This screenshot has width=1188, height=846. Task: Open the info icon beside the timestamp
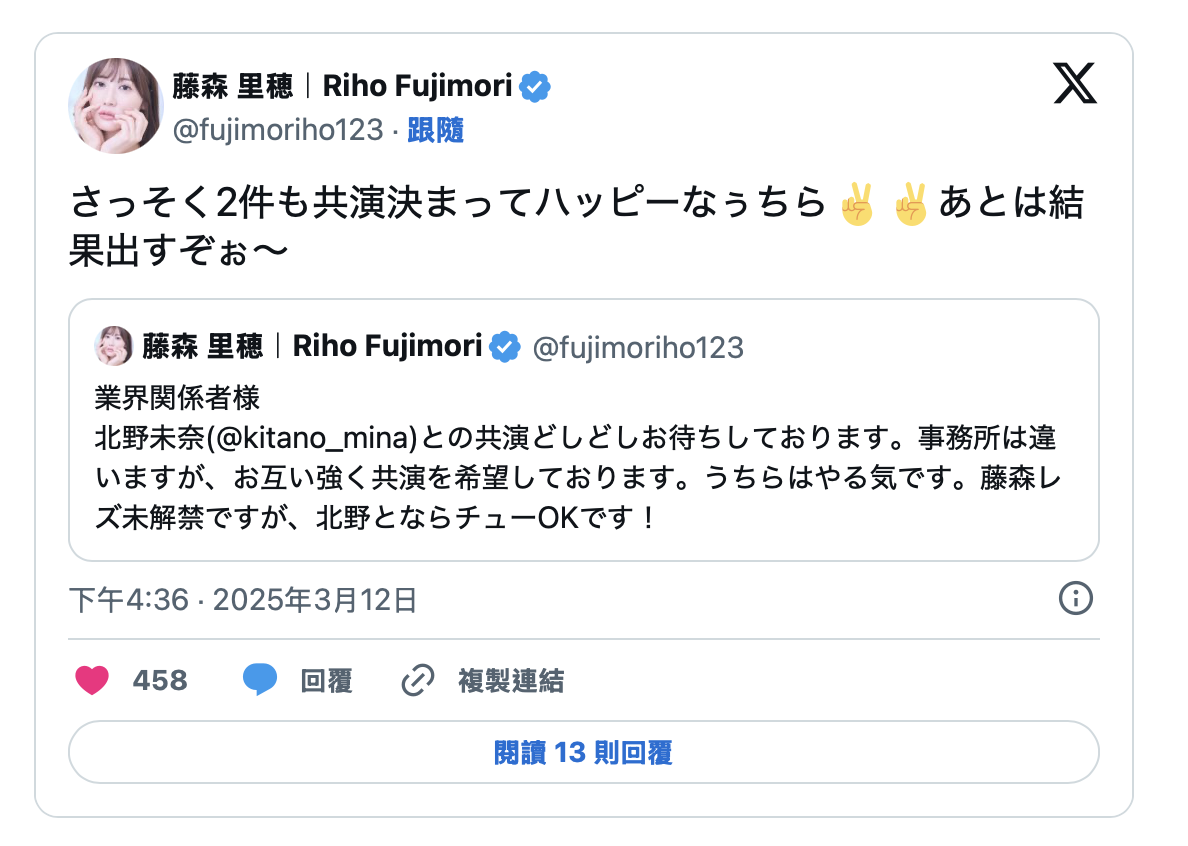tap(1075, 599)
